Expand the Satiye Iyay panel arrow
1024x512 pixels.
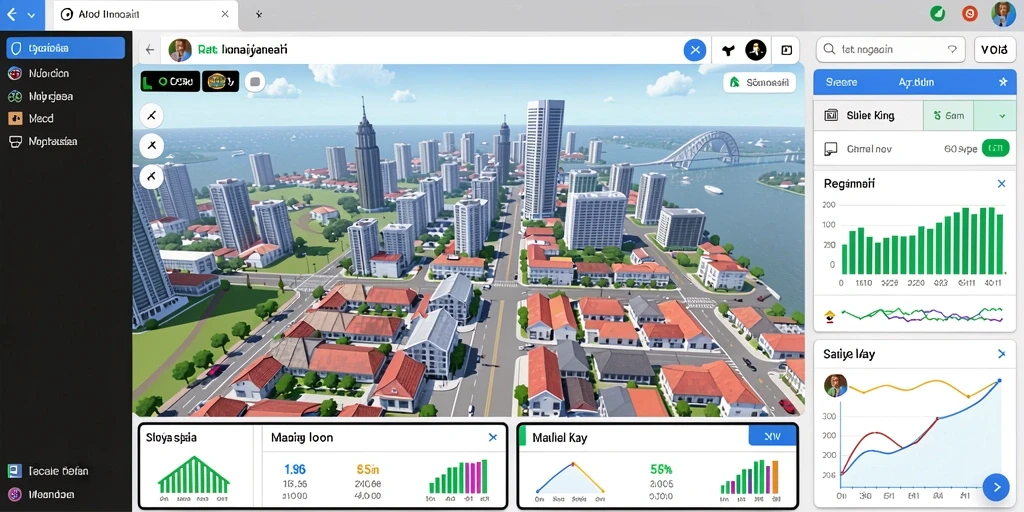1001,354
